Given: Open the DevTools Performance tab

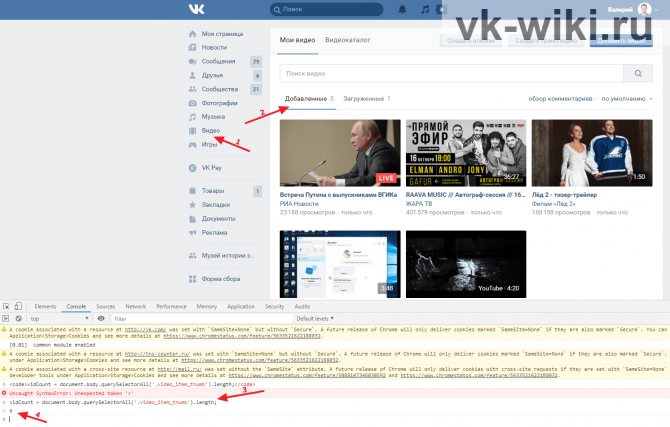Looking at the screenshot, I should pyautogui.click(x=171, y=306).
